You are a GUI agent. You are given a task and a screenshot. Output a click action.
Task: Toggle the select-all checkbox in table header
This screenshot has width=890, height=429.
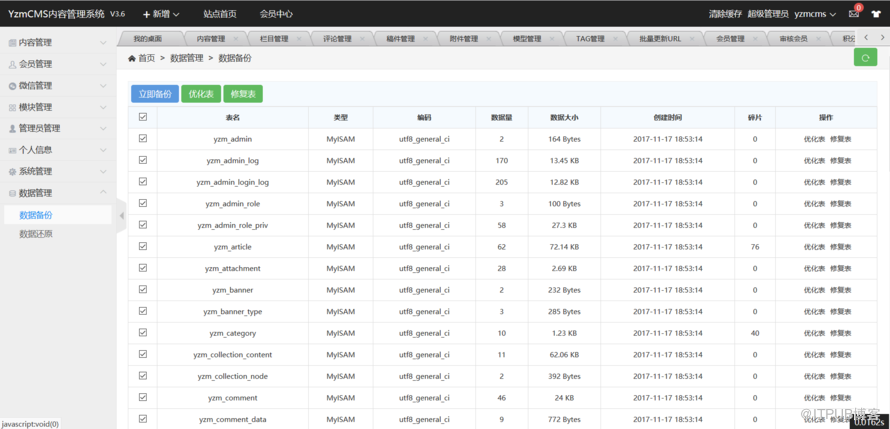pos(142,116)
